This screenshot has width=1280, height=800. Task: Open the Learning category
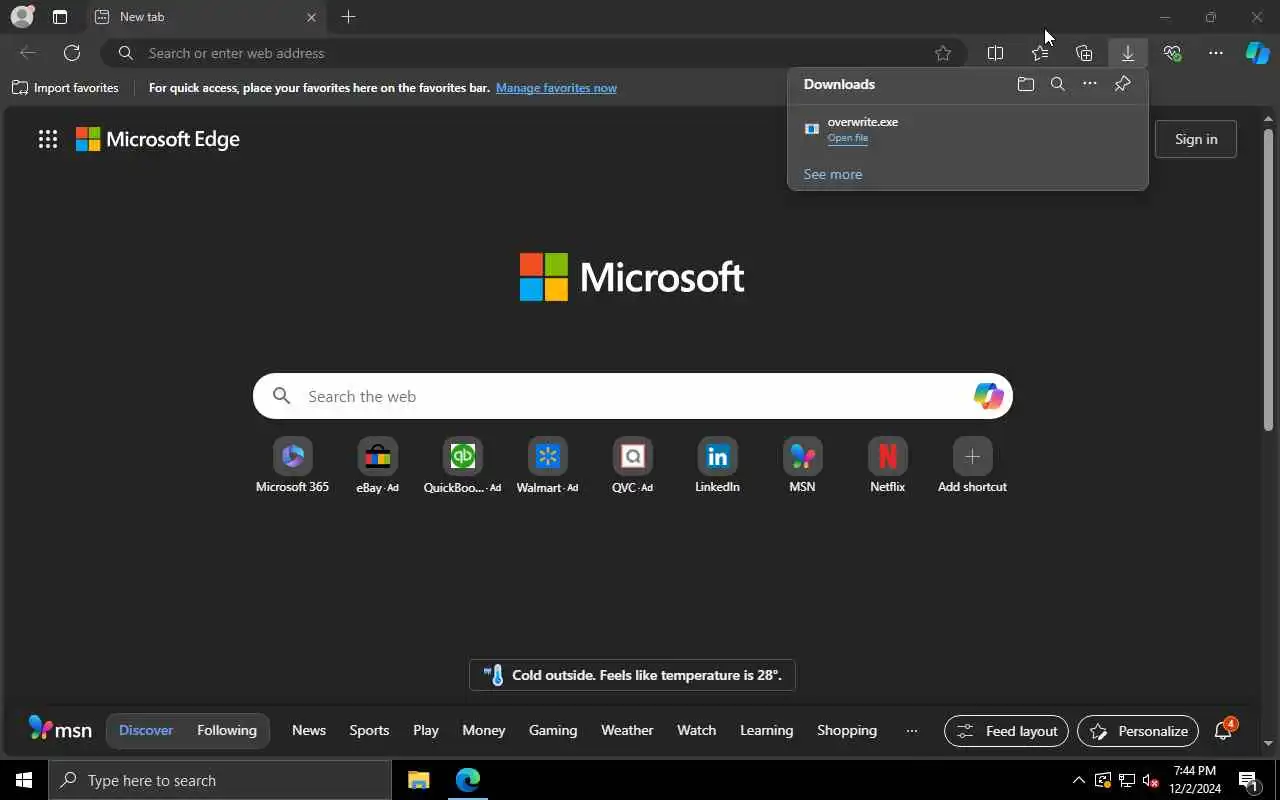(x=767, y=730)
